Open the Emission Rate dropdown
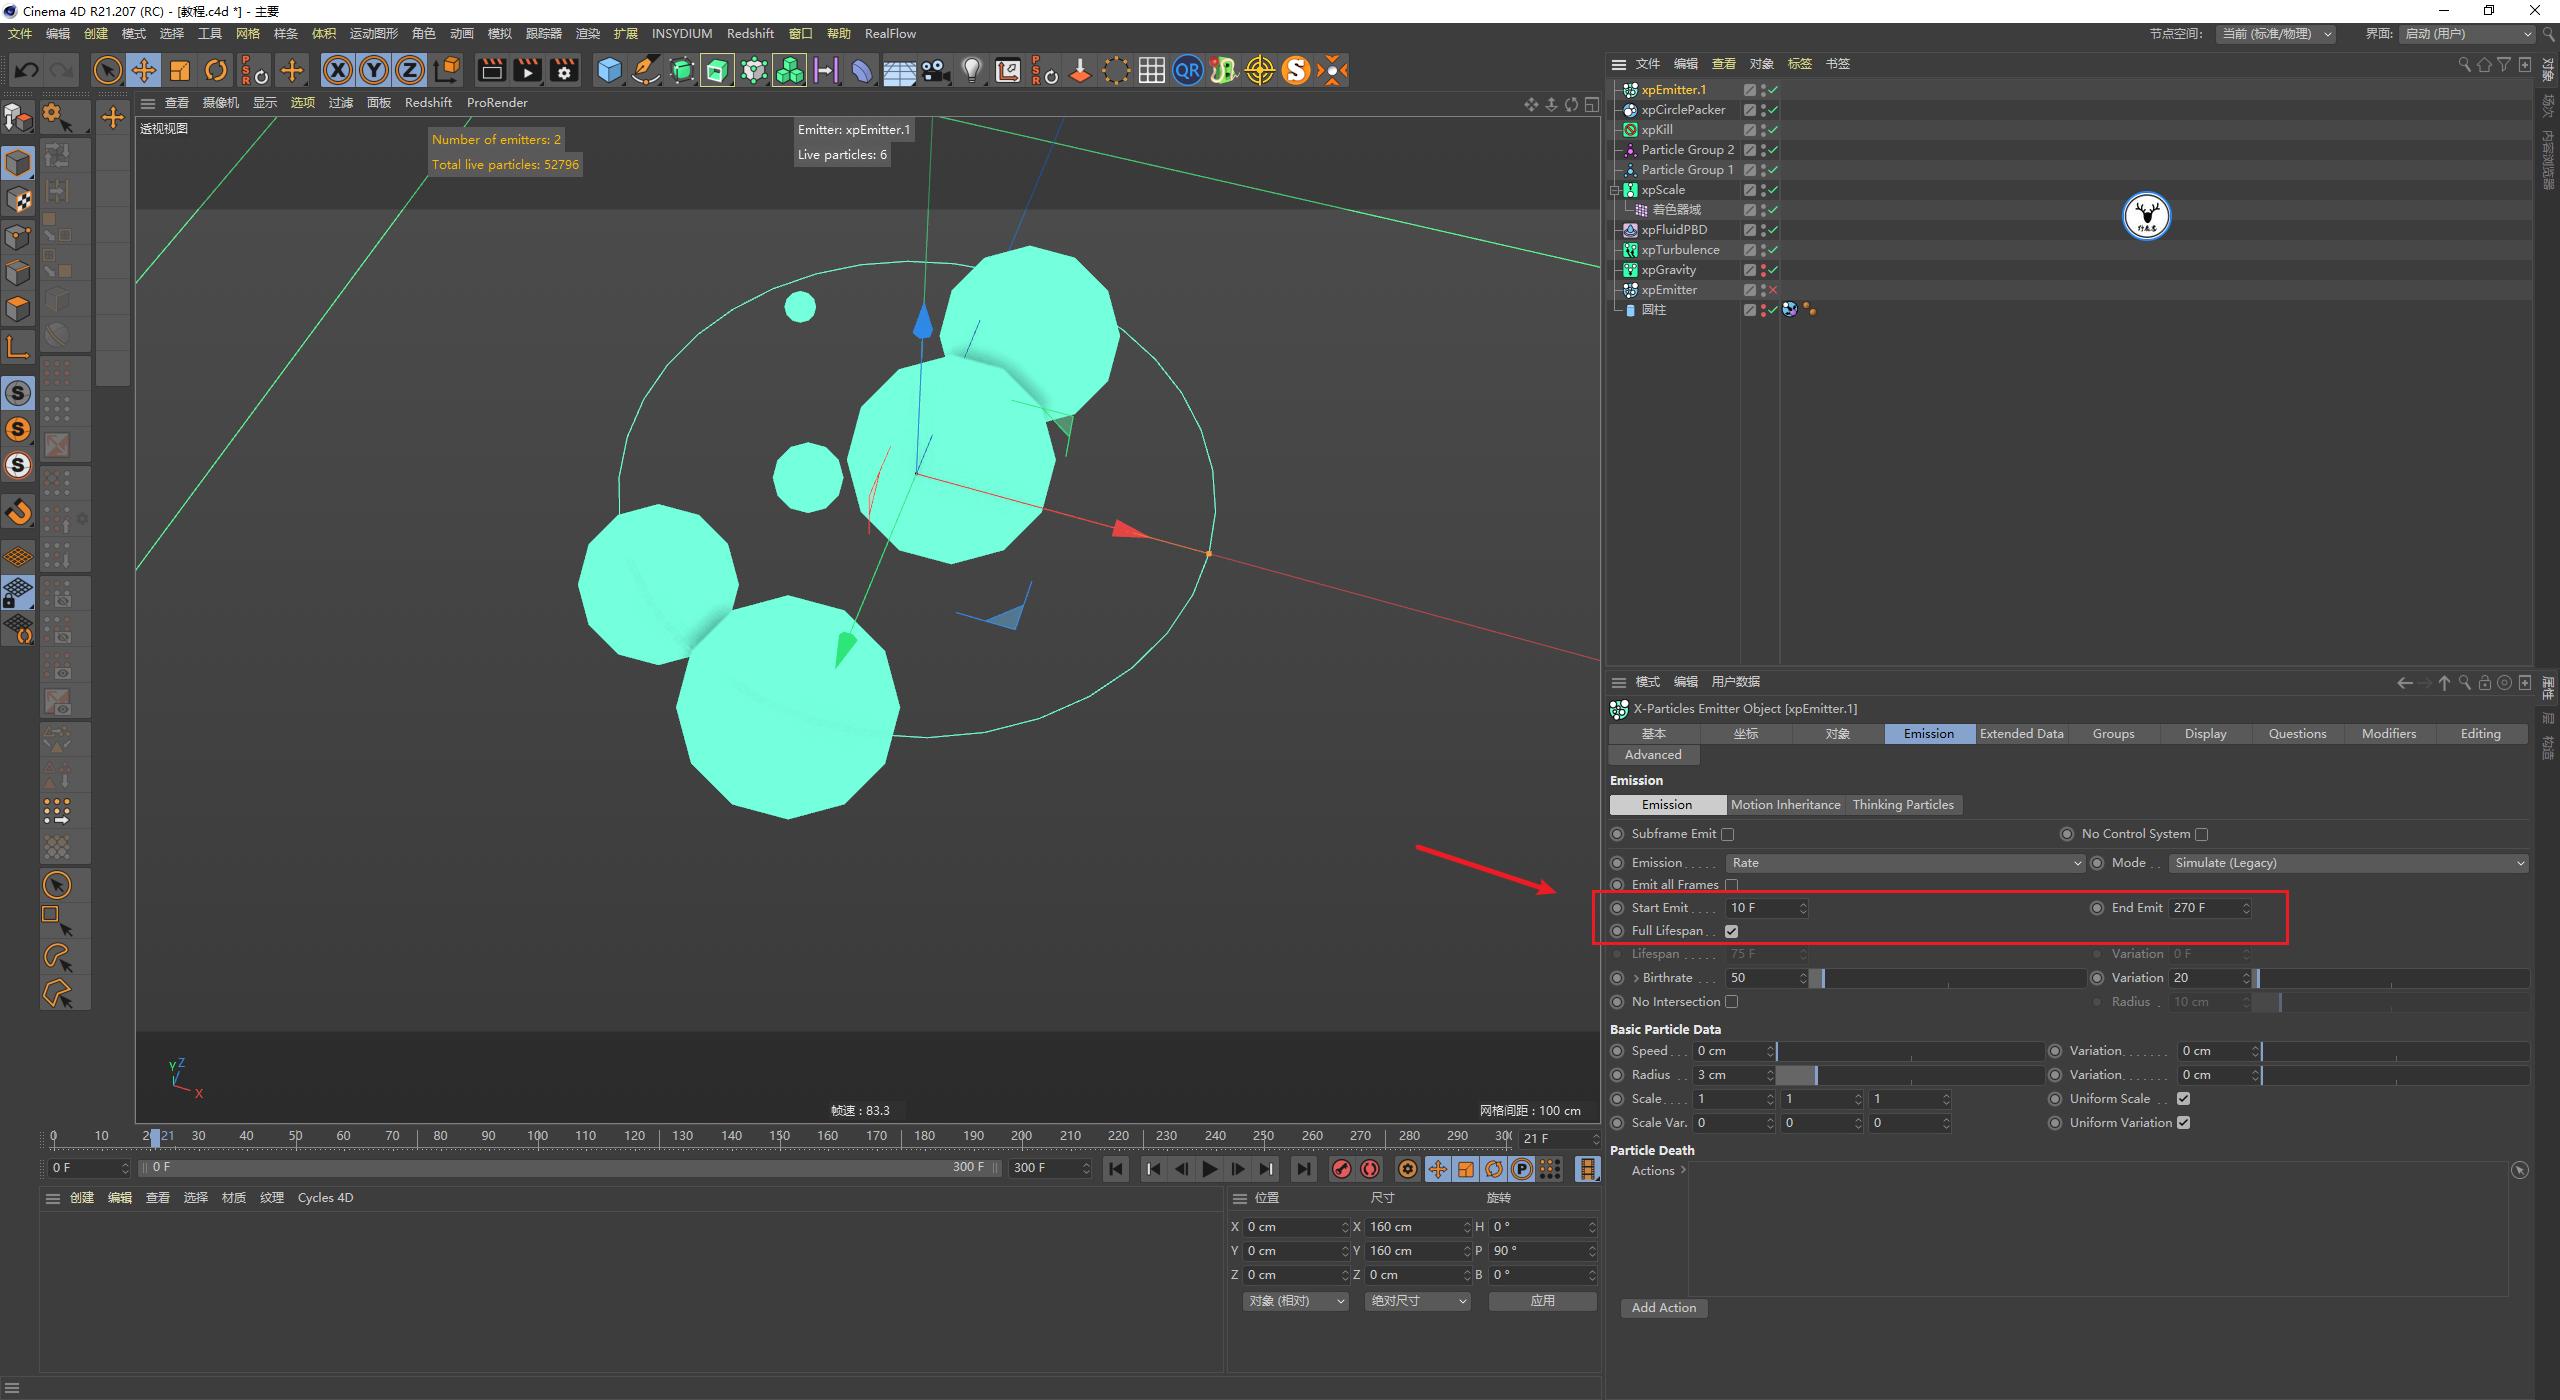This screenshot has width=2560, height=1400. click(1905, 862)
